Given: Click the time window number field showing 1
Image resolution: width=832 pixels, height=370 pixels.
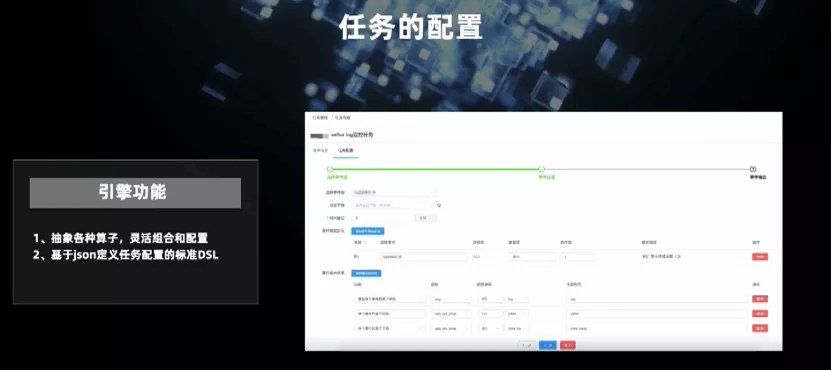Looking at the screenshot, I should 382,218.
